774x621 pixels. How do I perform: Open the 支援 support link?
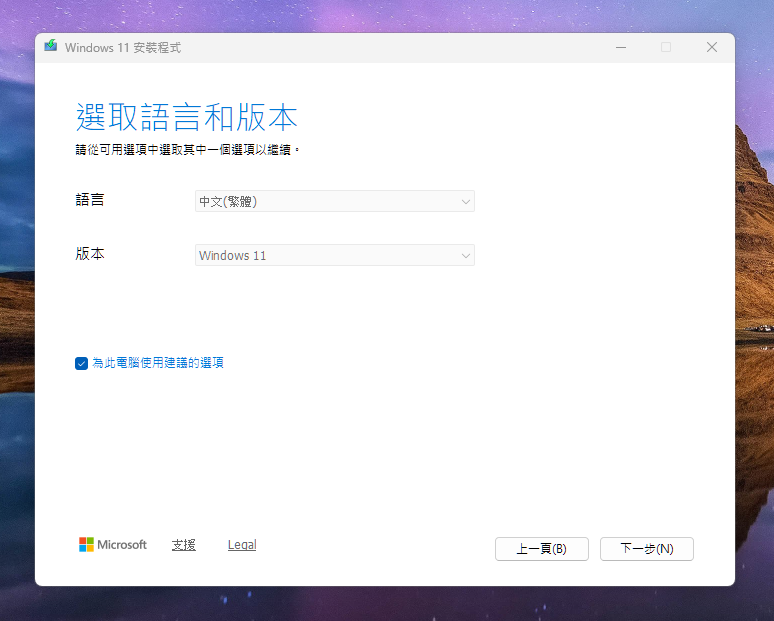pos(183,545)
